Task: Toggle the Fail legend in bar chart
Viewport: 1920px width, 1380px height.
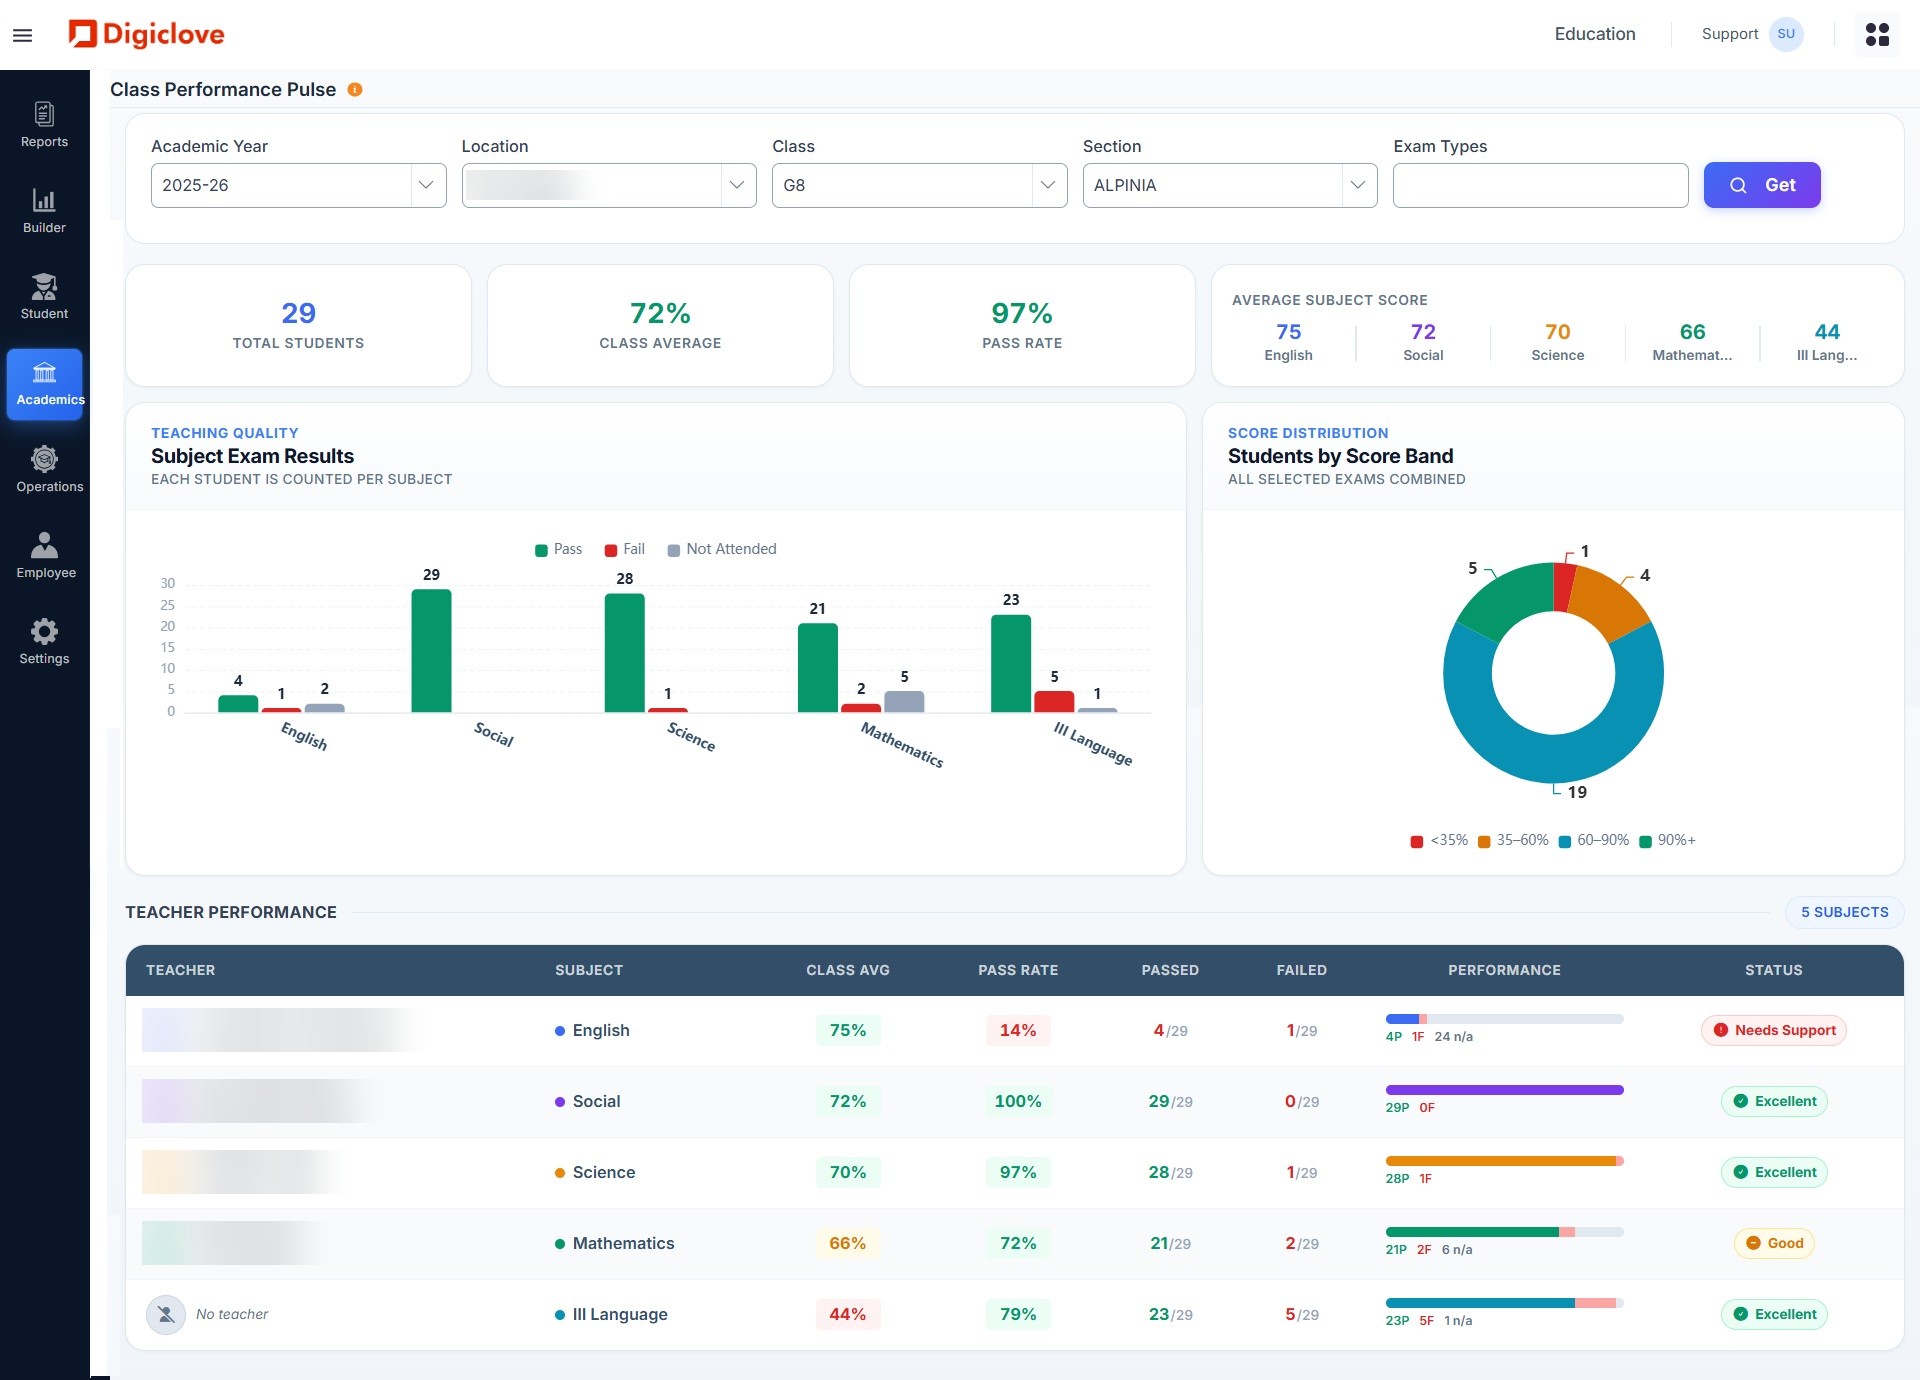Action: pyautogui.click(x=625, y=549)
